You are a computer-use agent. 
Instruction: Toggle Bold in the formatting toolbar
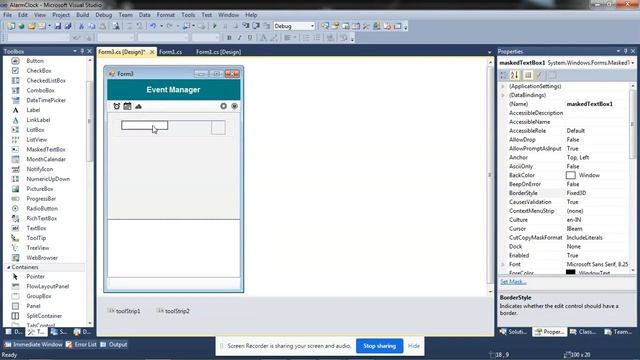pos(229,38)
